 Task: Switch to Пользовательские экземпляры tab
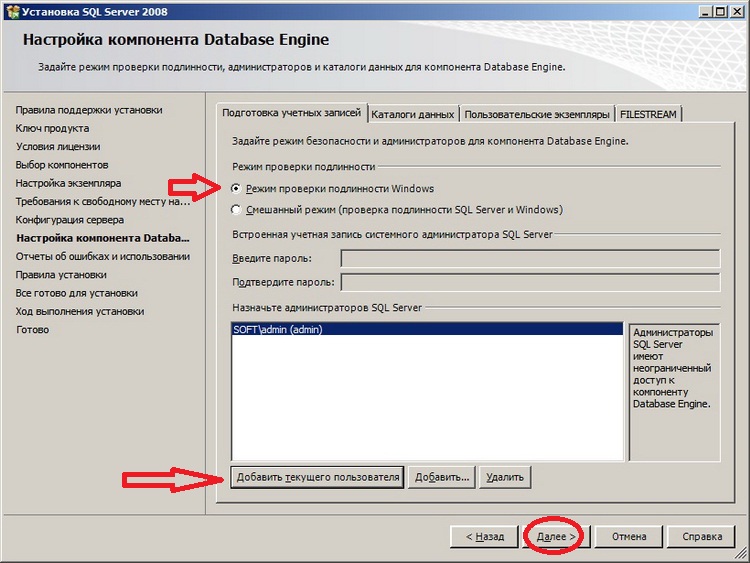pyautogui.click(x=537, y=114)
